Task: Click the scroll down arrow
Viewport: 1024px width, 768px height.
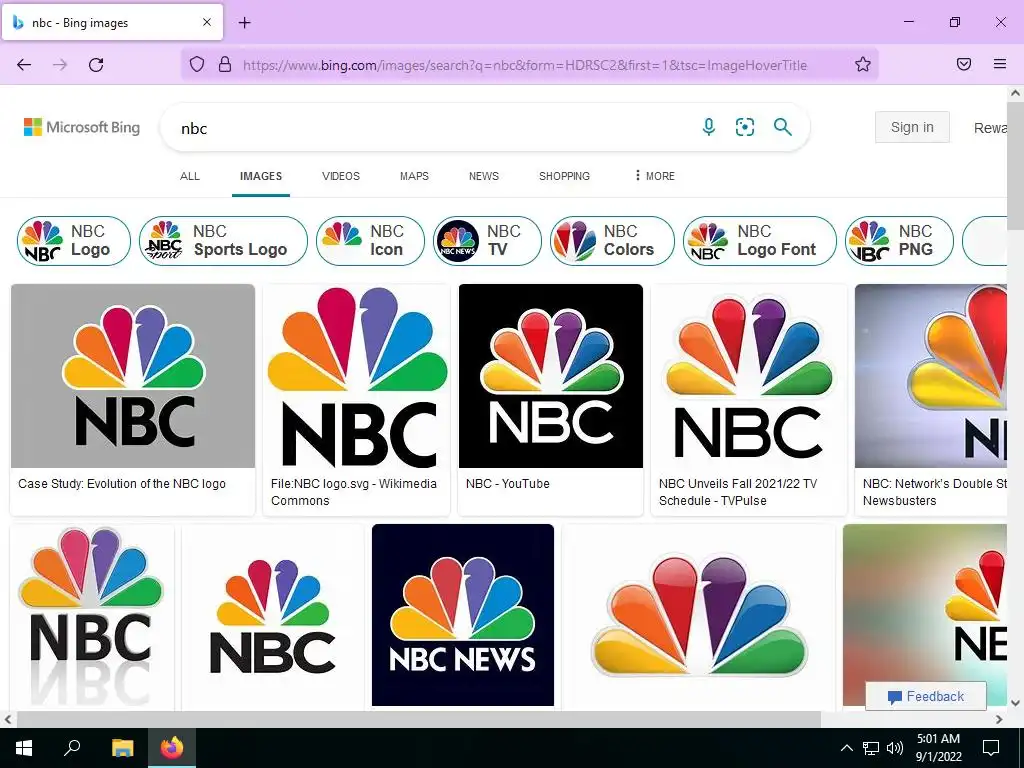Action: pyautogui.click(x=1015, y=703)
